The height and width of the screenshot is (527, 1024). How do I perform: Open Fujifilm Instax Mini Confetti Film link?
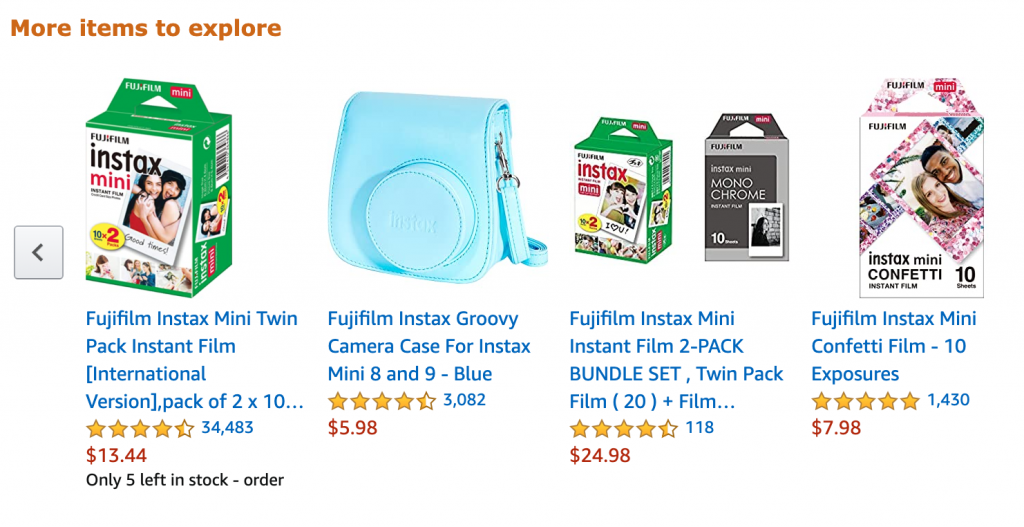(894, 346)
